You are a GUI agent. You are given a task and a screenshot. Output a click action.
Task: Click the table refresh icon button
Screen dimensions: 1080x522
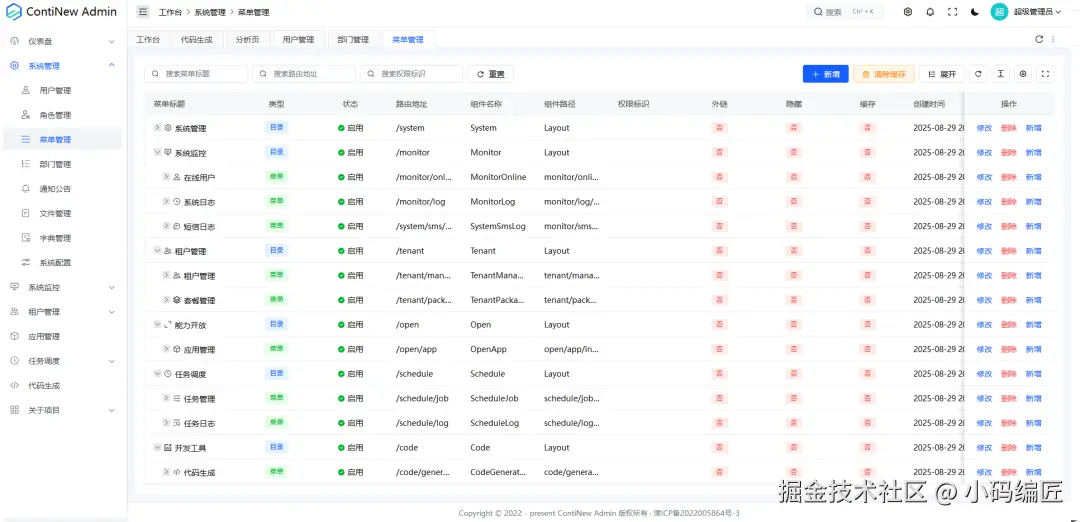(x=978, y=74)
